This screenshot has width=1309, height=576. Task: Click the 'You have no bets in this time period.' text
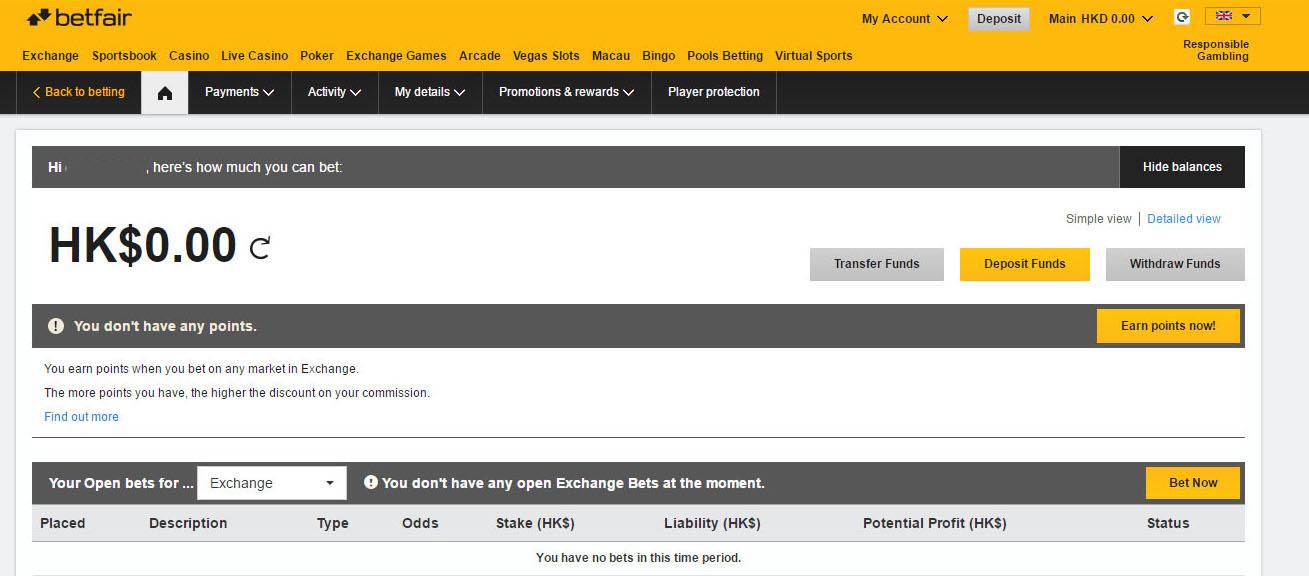tap(639, 558)
